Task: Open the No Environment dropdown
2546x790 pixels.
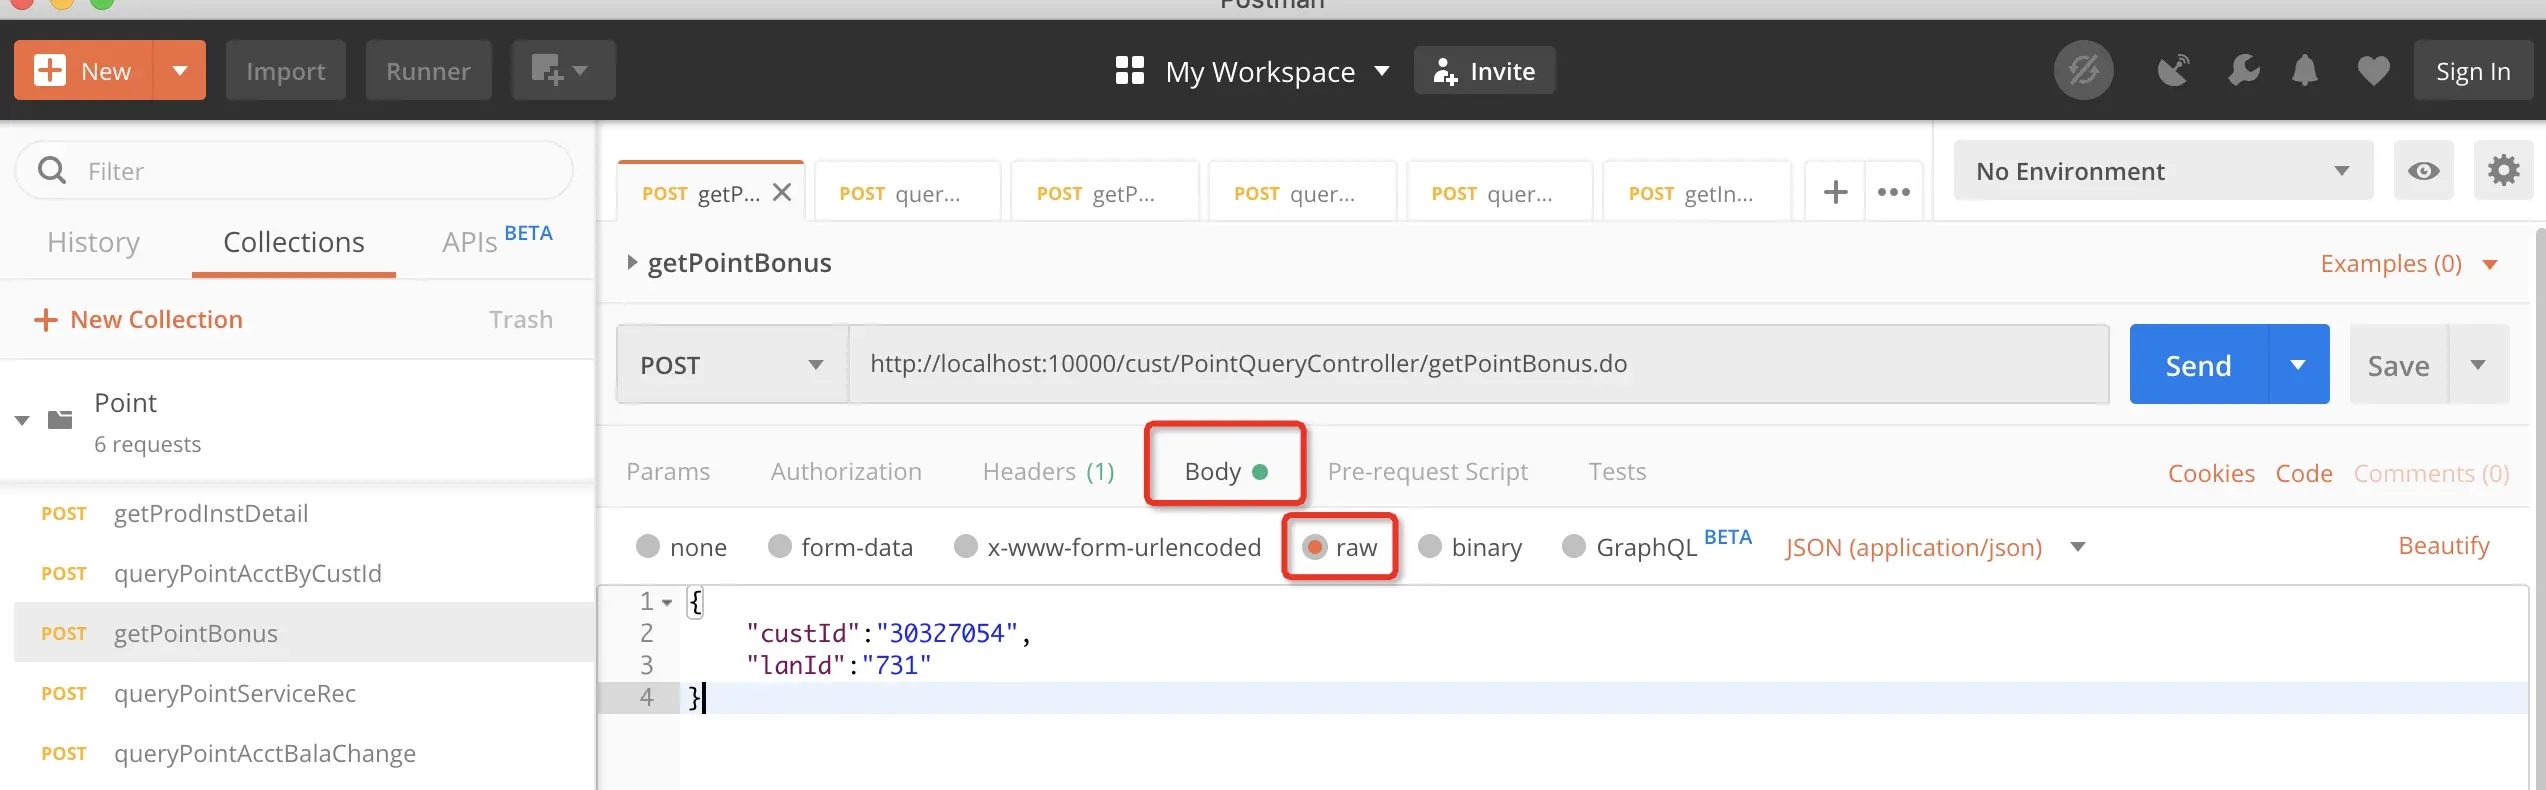Action: coord(2163,171)
